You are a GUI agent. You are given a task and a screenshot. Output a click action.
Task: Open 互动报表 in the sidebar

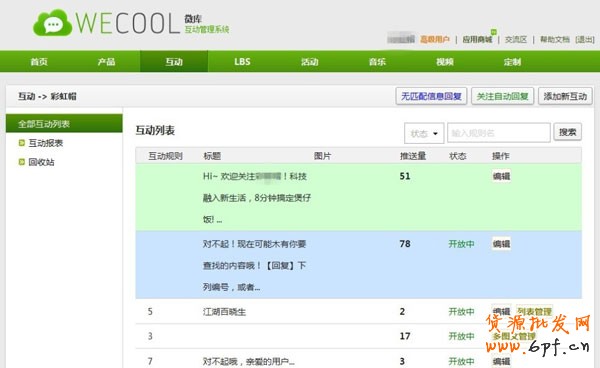[46, 143]
